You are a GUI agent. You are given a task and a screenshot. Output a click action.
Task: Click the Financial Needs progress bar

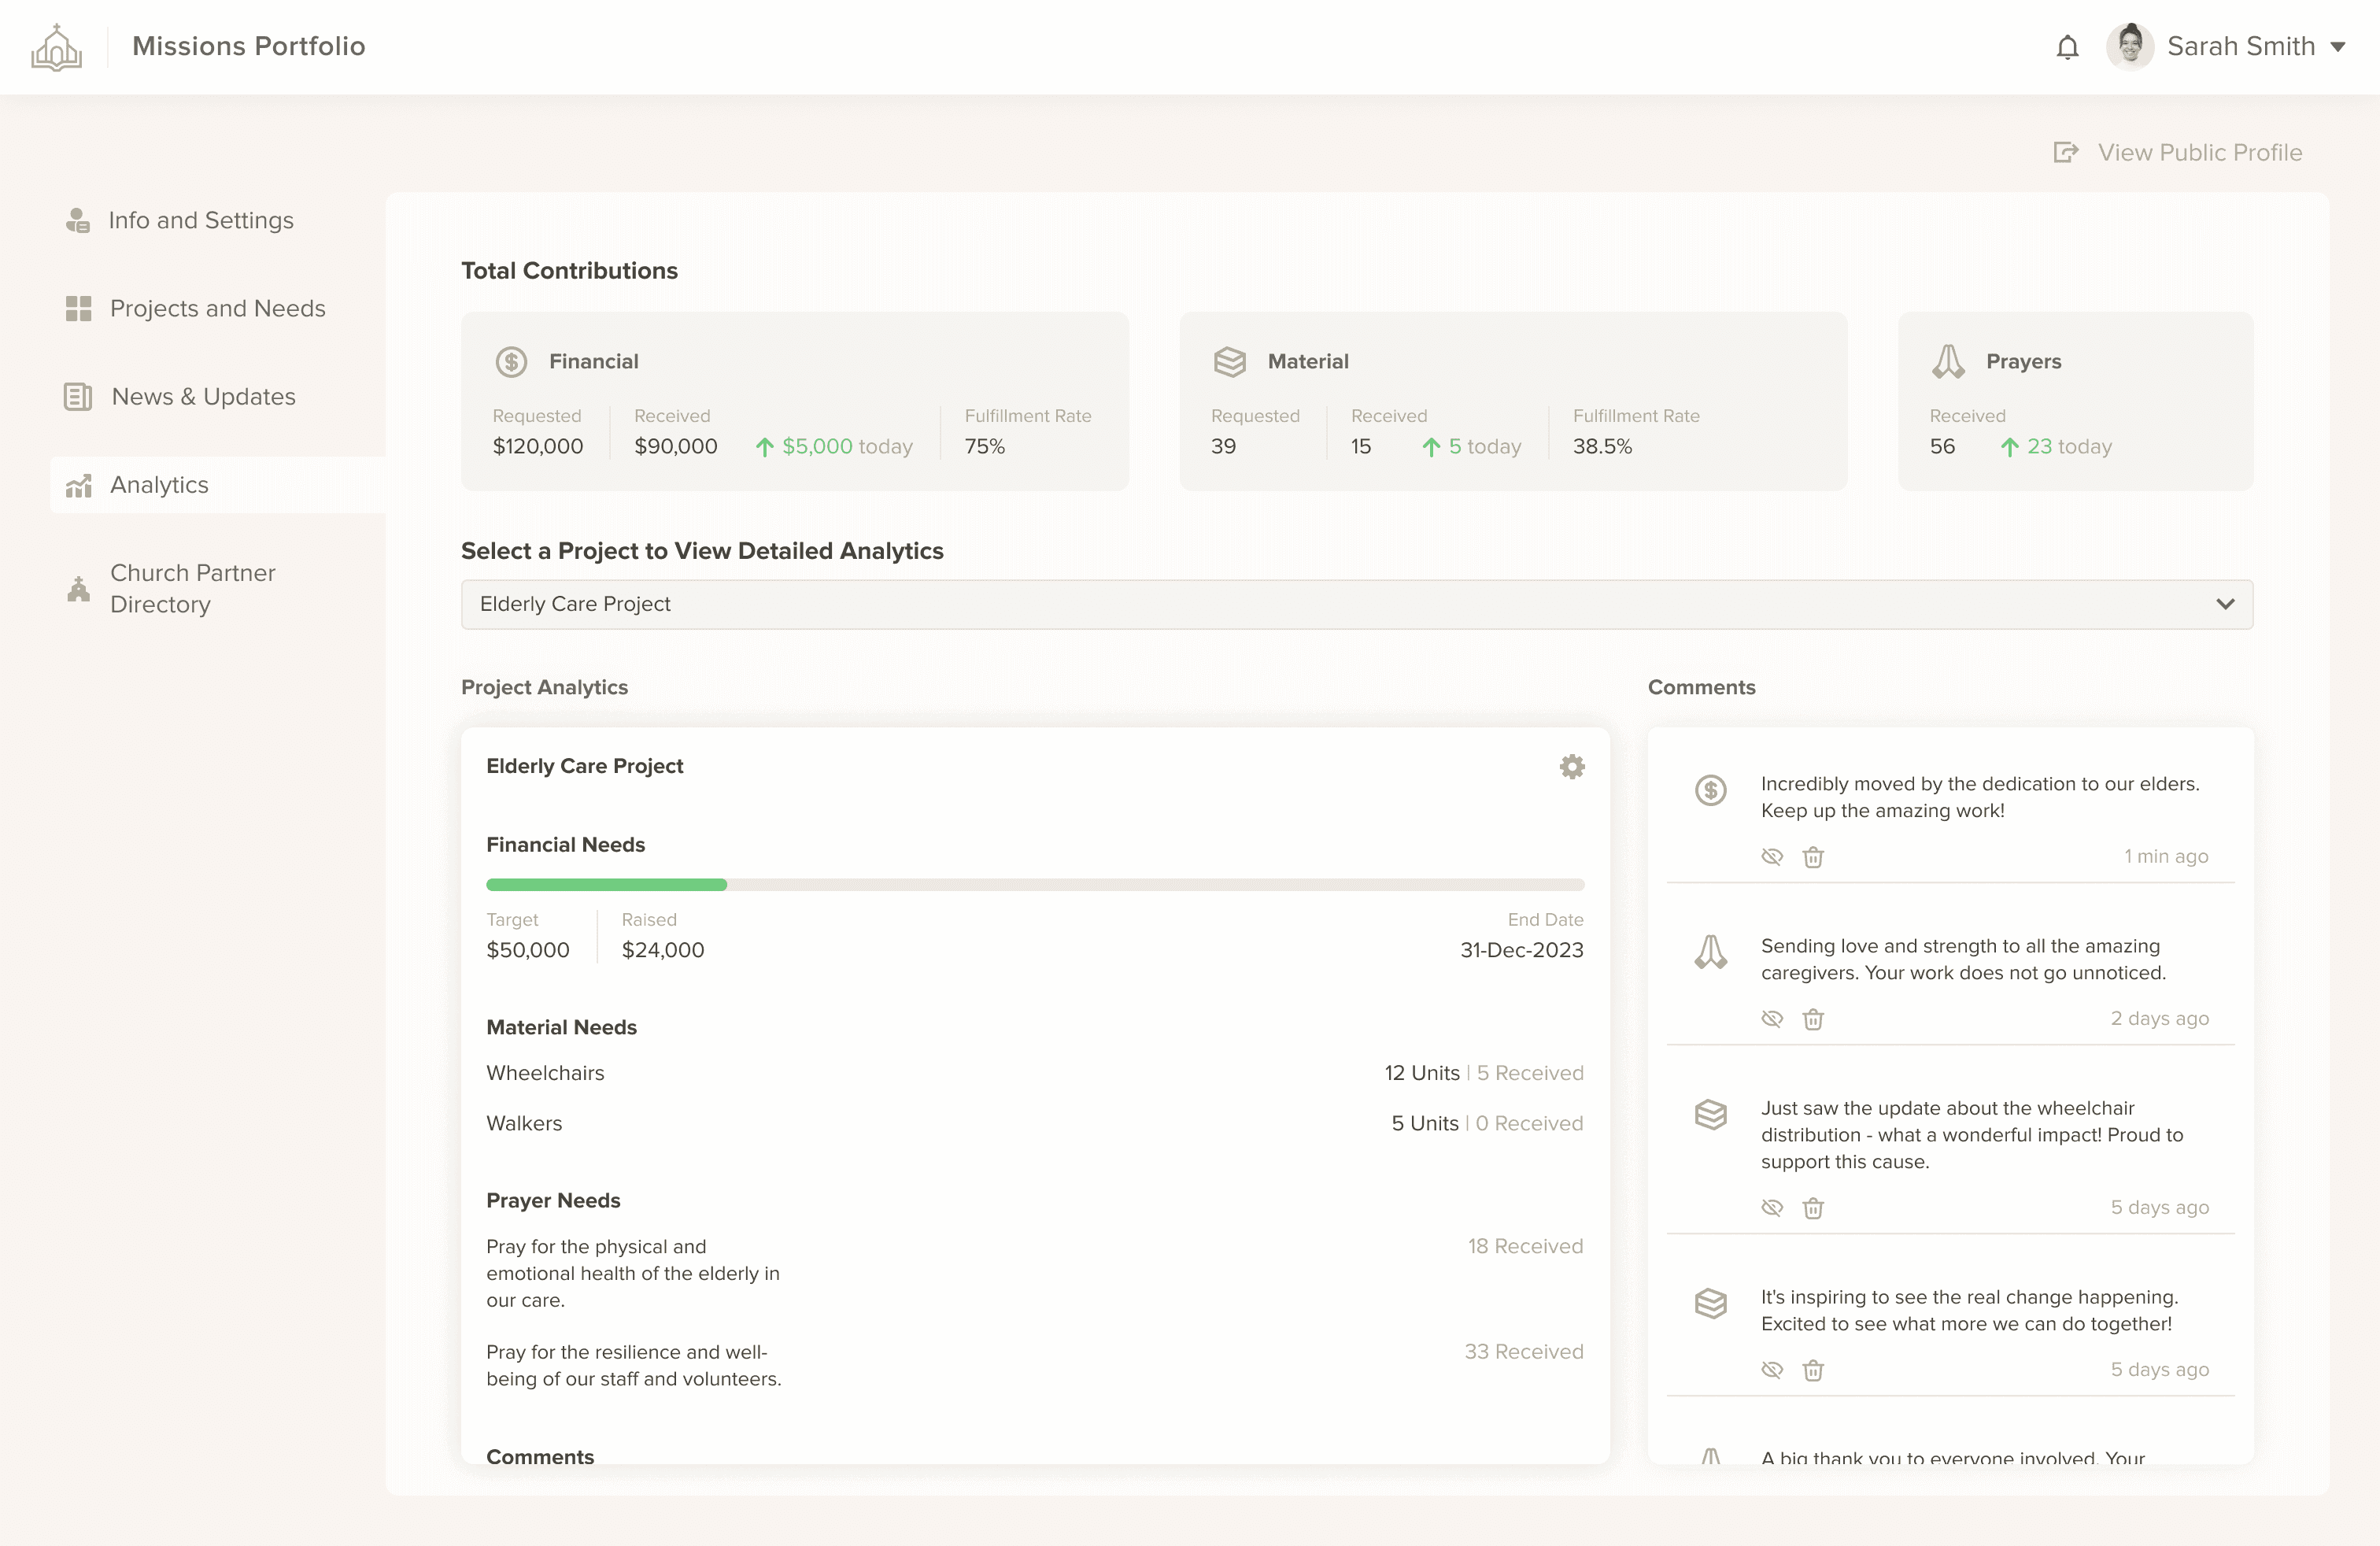(1034, 885)
